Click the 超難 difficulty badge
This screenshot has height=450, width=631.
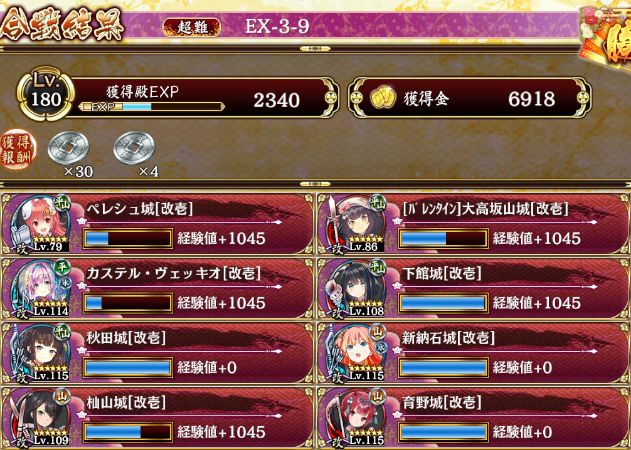click(192, 27)
